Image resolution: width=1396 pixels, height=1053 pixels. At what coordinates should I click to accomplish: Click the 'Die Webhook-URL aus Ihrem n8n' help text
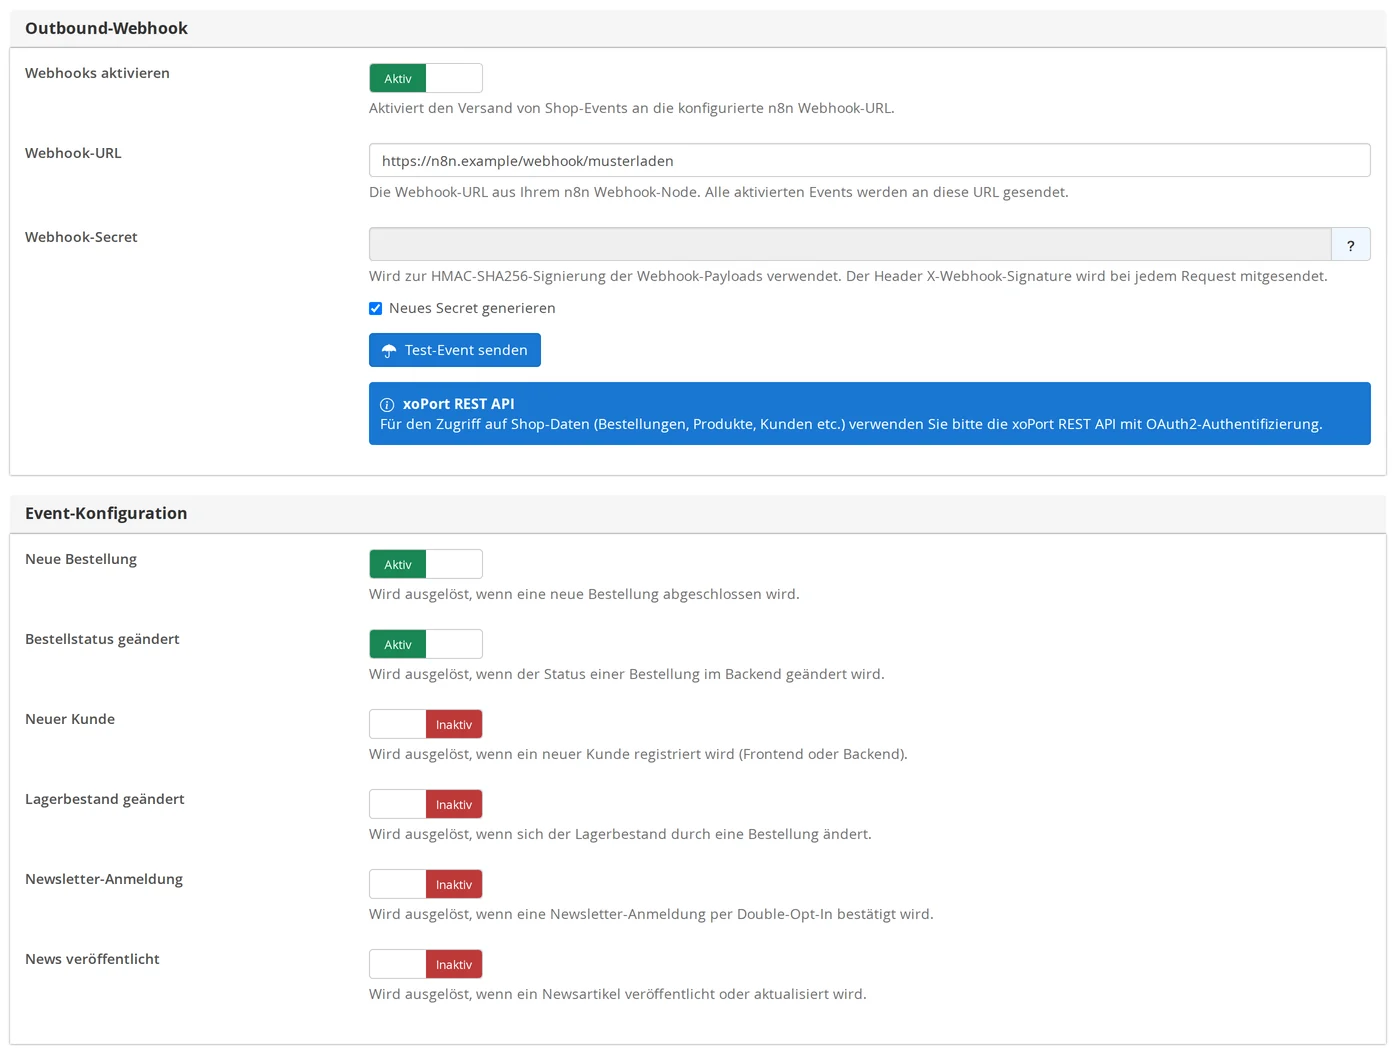[719, 192]
